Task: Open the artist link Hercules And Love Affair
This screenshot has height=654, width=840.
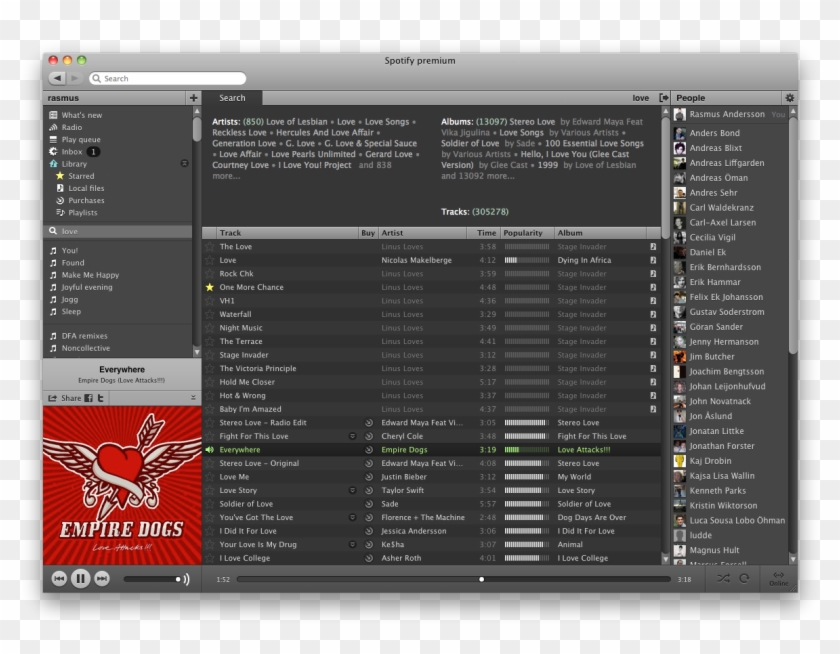Action: 325,132
